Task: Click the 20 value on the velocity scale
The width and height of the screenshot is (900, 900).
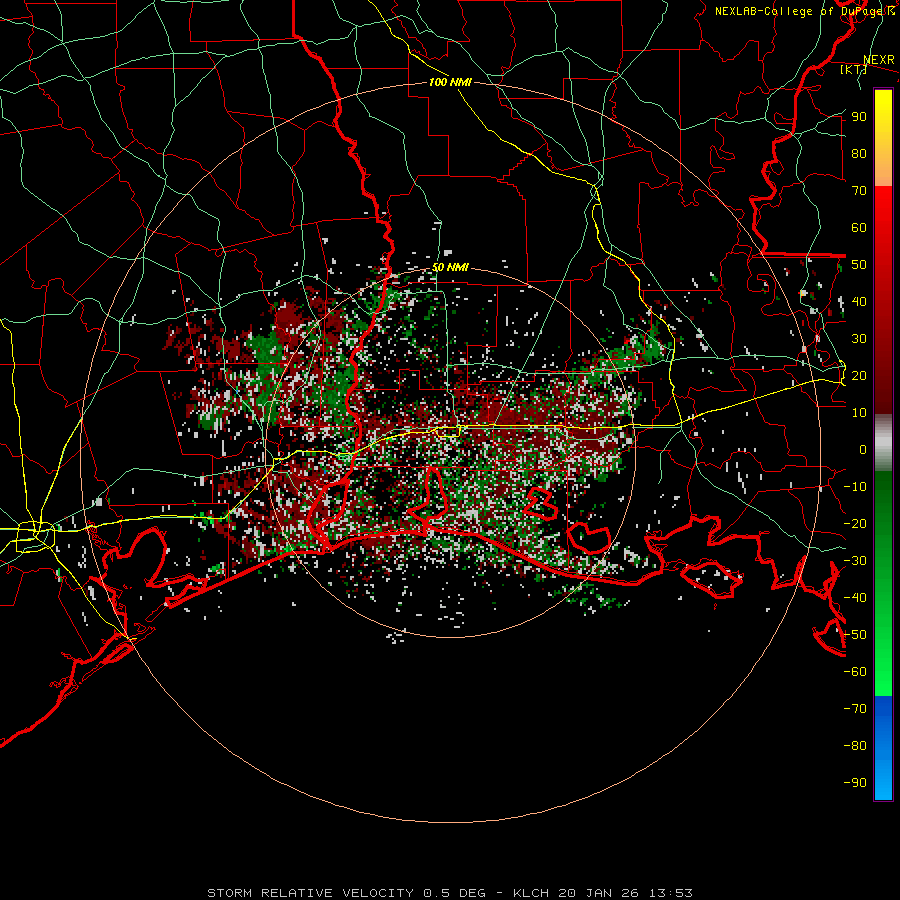Action: tap(859, 376)
